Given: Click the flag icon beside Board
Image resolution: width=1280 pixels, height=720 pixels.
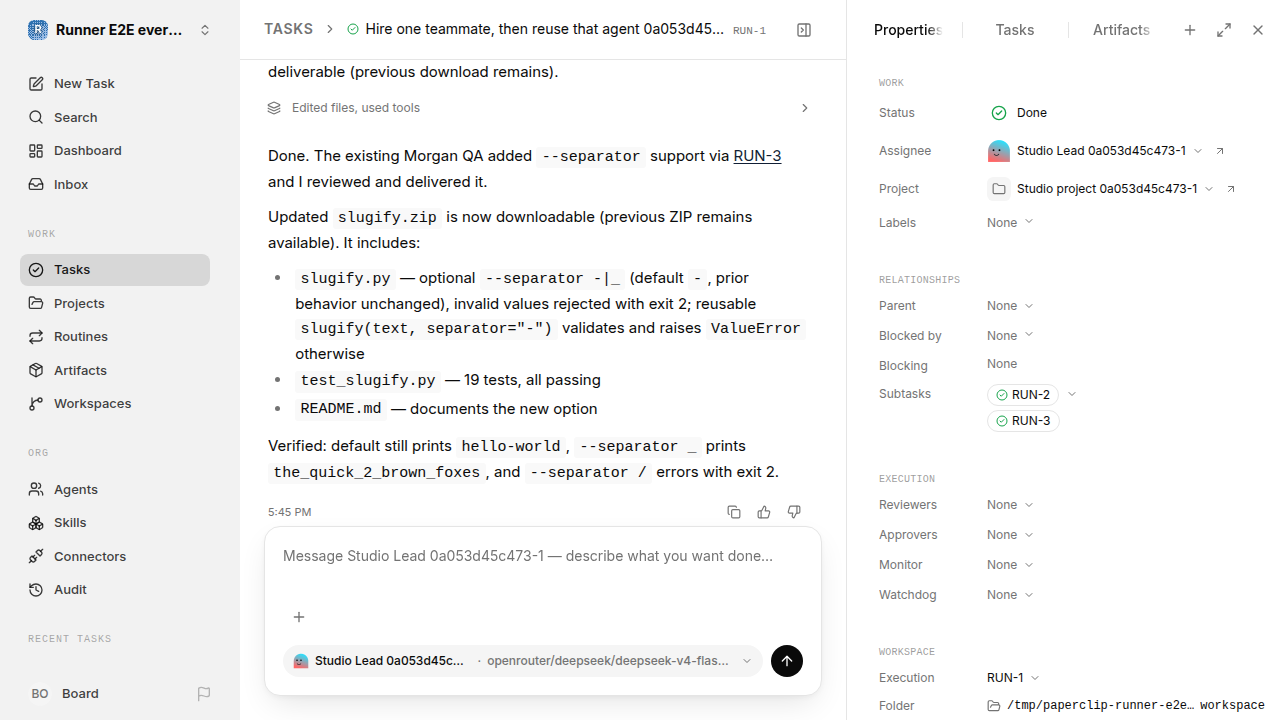Looking at the screenshot, I should click(x=204, y=694).
